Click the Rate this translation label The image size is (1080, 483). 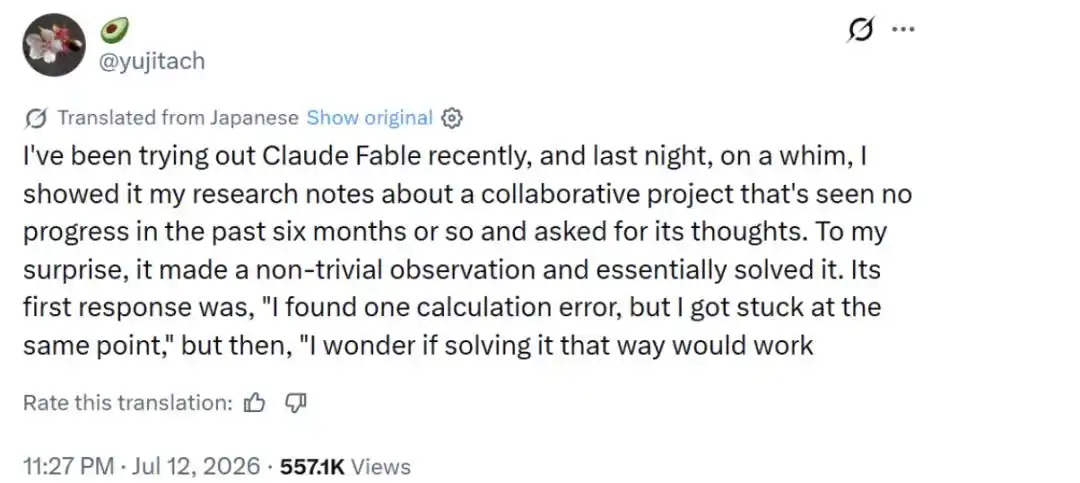pos(128,403)
